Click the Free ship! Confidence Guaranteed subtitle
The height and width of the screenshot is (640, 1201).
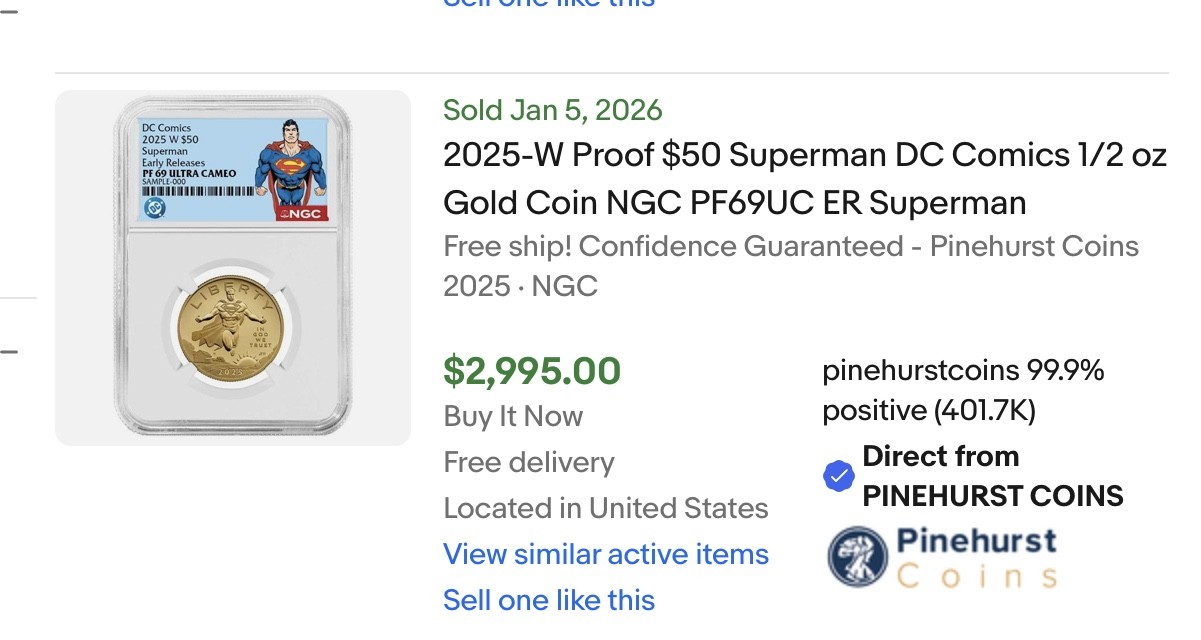(791, 246)
